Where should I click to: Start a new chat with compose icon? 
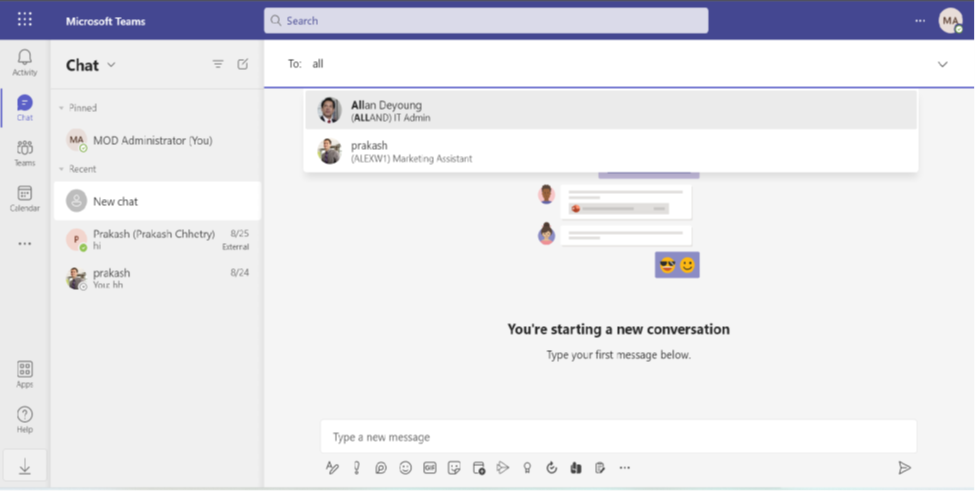[243, 64]
